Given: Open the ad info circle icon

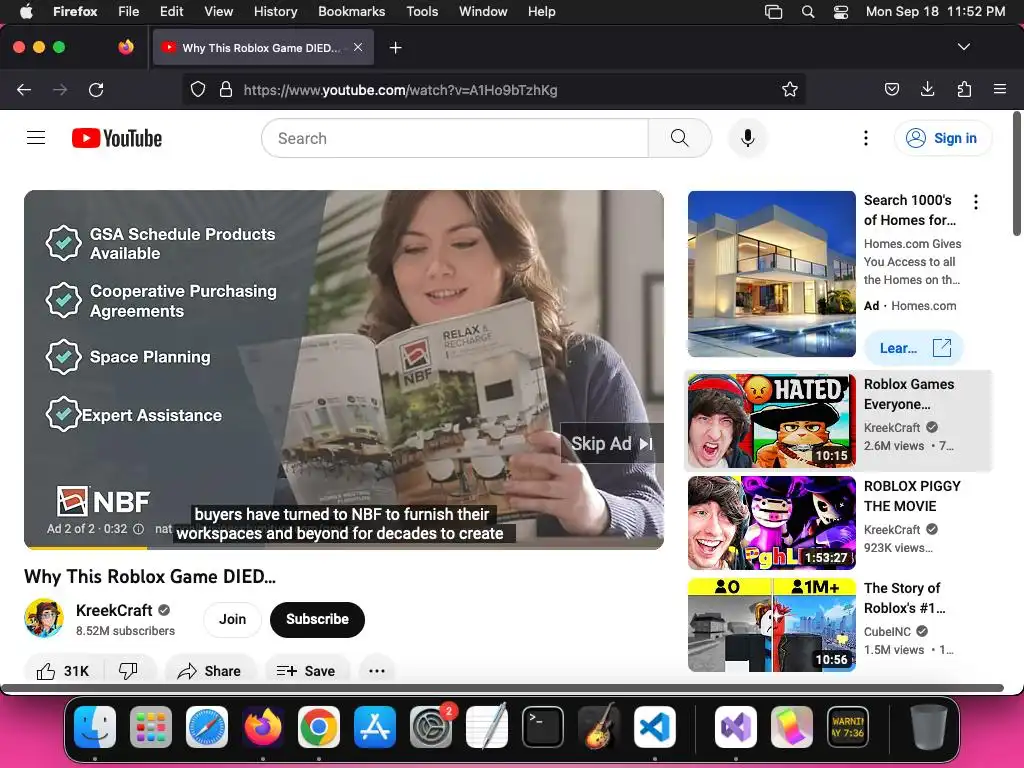Looking at the screenshot, I should 138,529.
